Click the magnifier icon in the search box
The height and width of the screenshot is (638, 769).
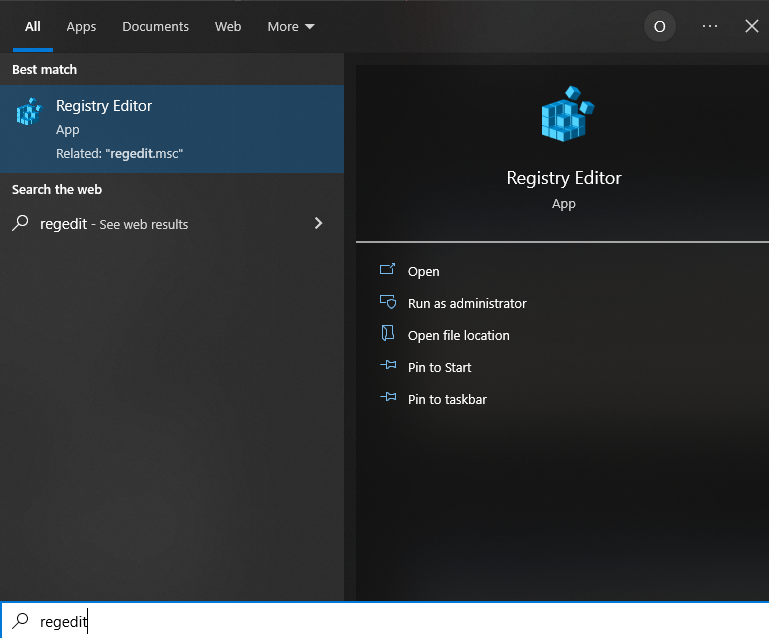(x=20, y=621)
